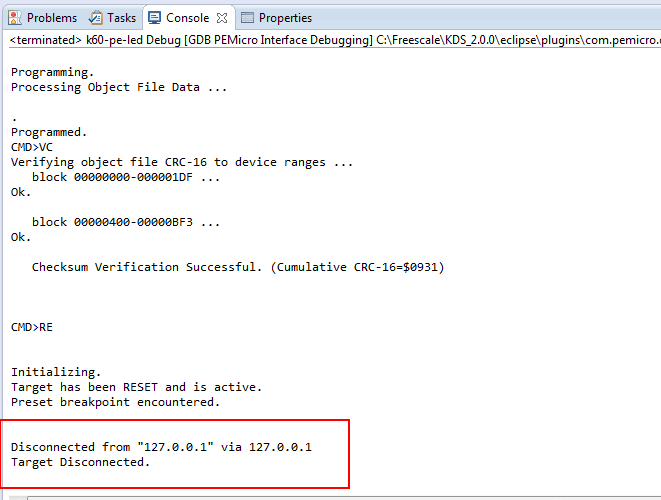Click the Console tab's monitor icon

(x=155, y=18)
